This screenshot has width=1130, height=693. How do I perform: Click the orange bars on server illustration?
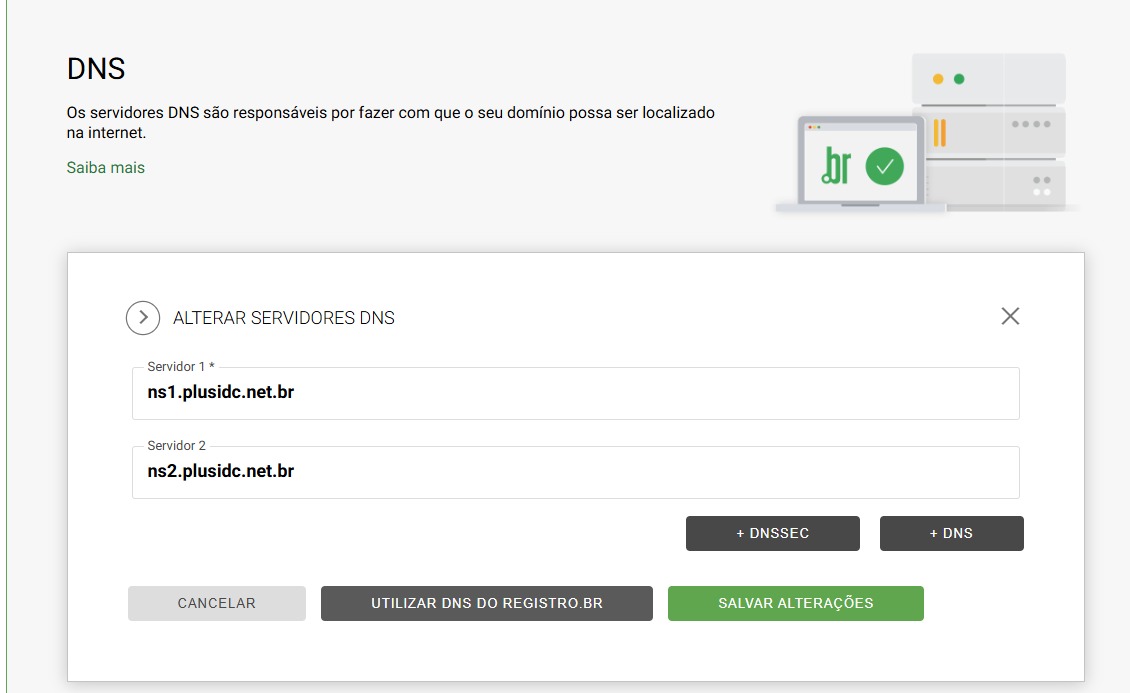click(x=940, y=133)
